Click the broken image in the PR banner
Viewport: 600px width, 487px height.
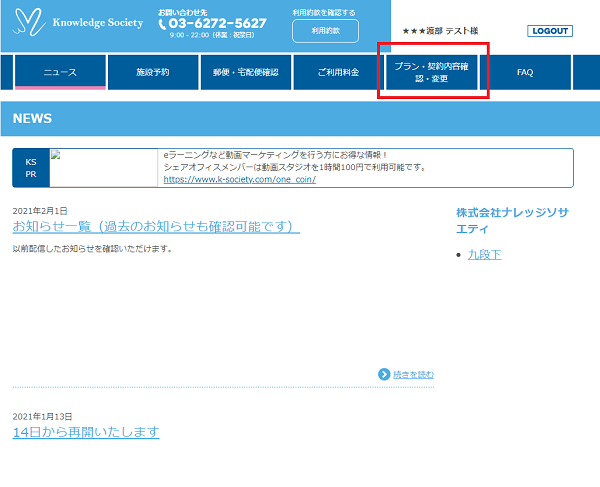pos(57,156)
